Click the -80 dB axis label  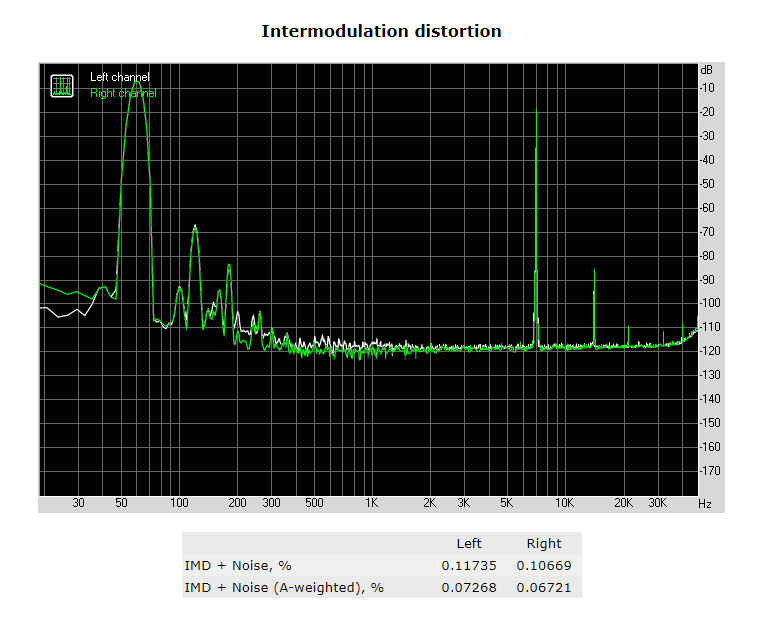[707, 255]
